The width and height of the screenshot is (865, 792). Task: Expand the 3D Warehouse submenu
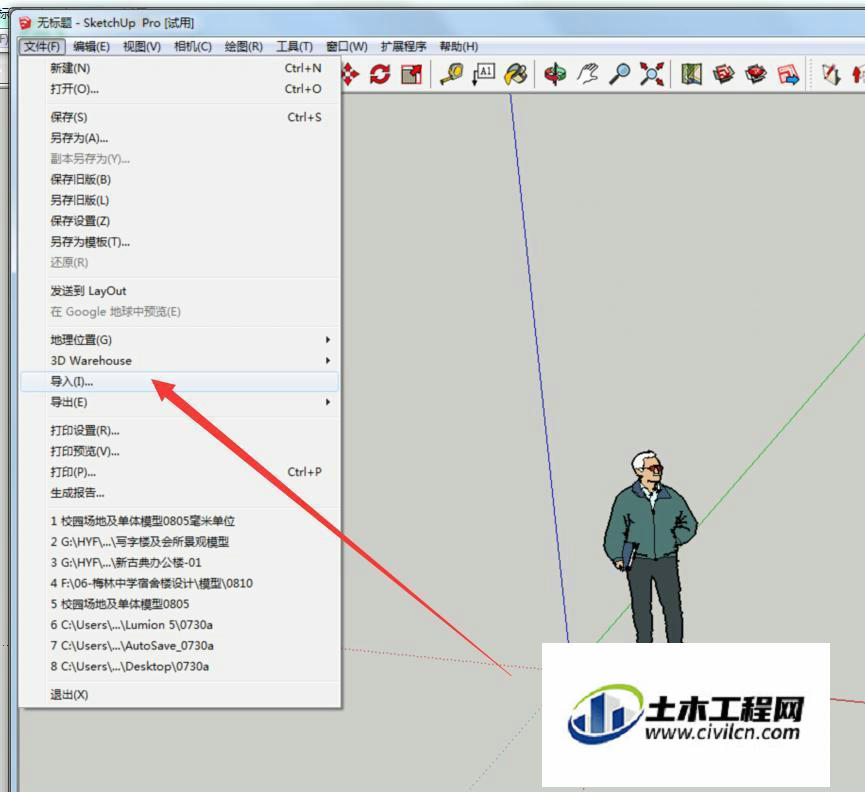point(179,361)
